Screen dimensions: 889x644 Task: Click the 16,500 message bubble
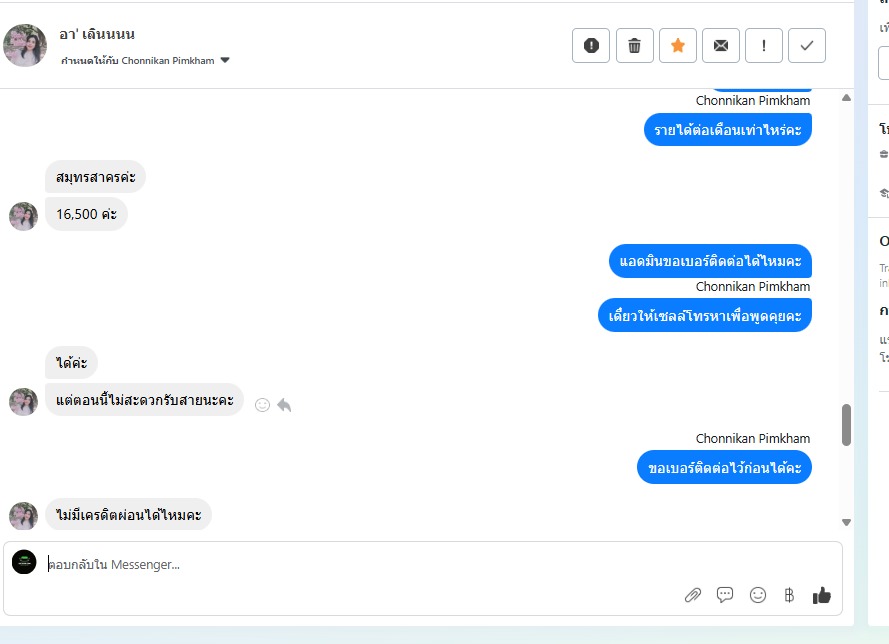pyautogui.click(x=86, y=214)
